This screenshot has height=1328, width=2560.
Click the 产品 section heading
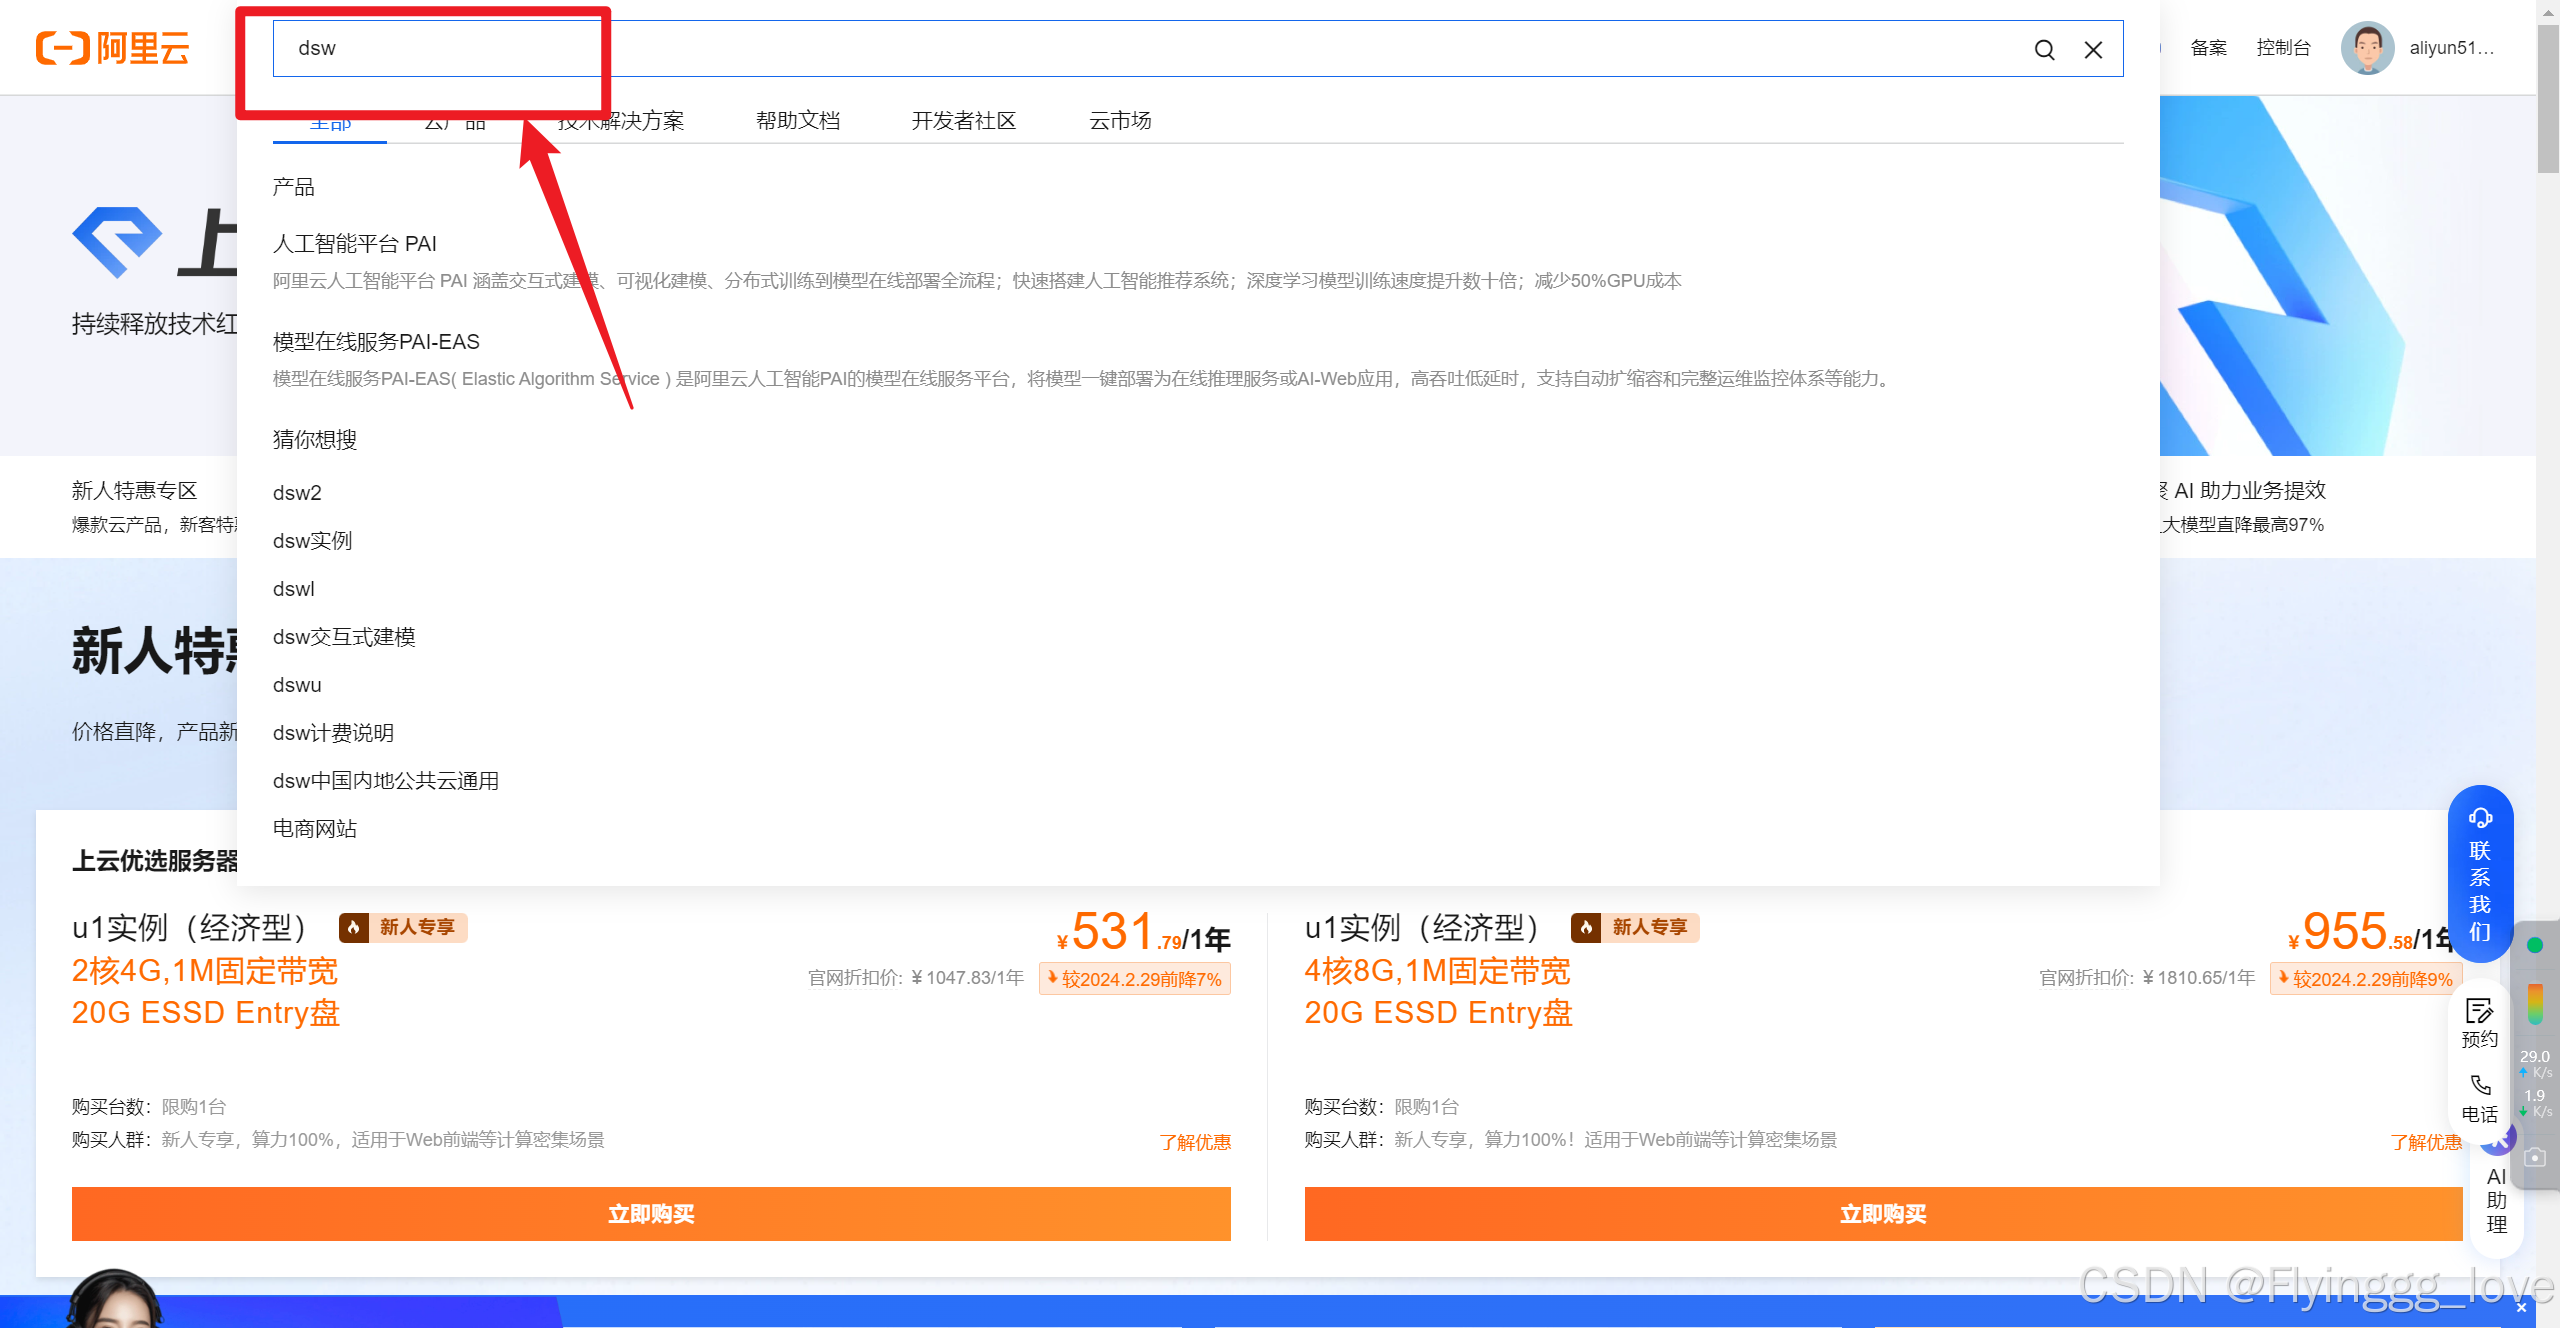pos(293,187)
